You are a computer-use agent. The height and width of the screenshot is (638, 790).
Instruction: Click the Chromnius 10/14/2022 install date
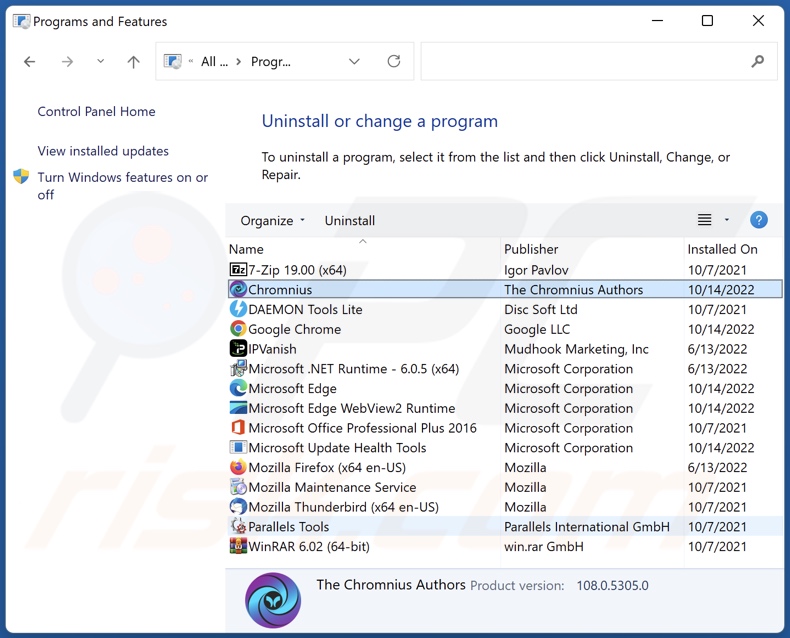point(721,289)
